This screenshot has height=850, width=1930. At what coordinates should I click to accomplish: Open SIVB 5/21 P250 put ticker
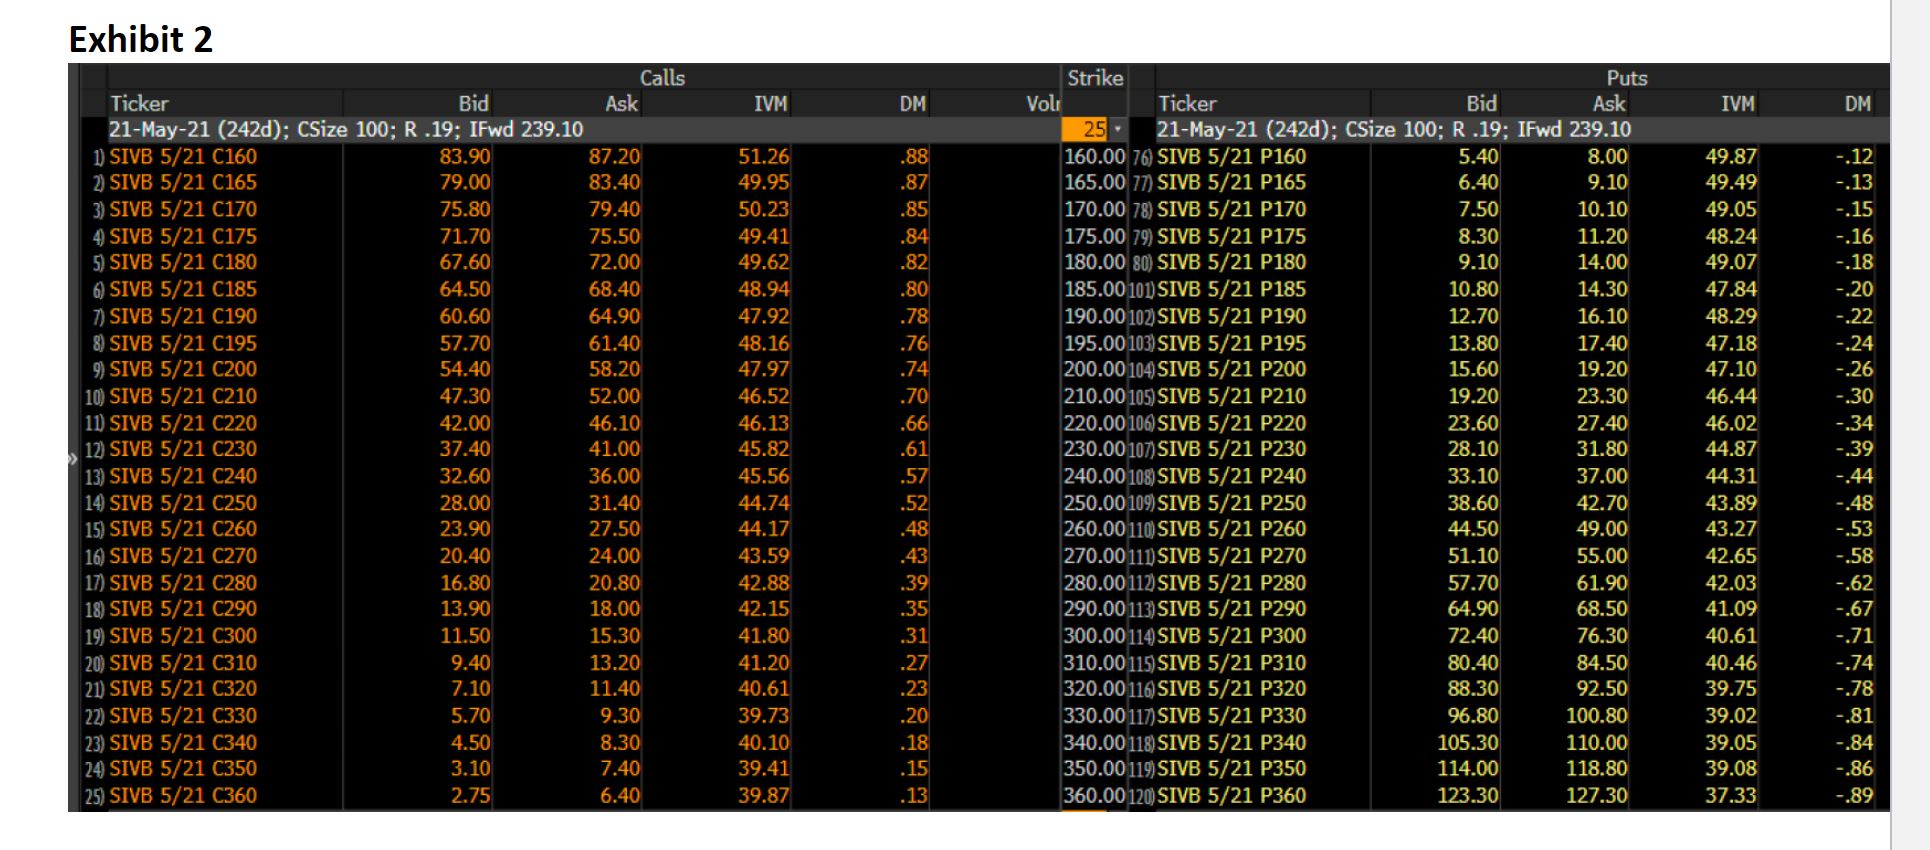coord(1231,503)
